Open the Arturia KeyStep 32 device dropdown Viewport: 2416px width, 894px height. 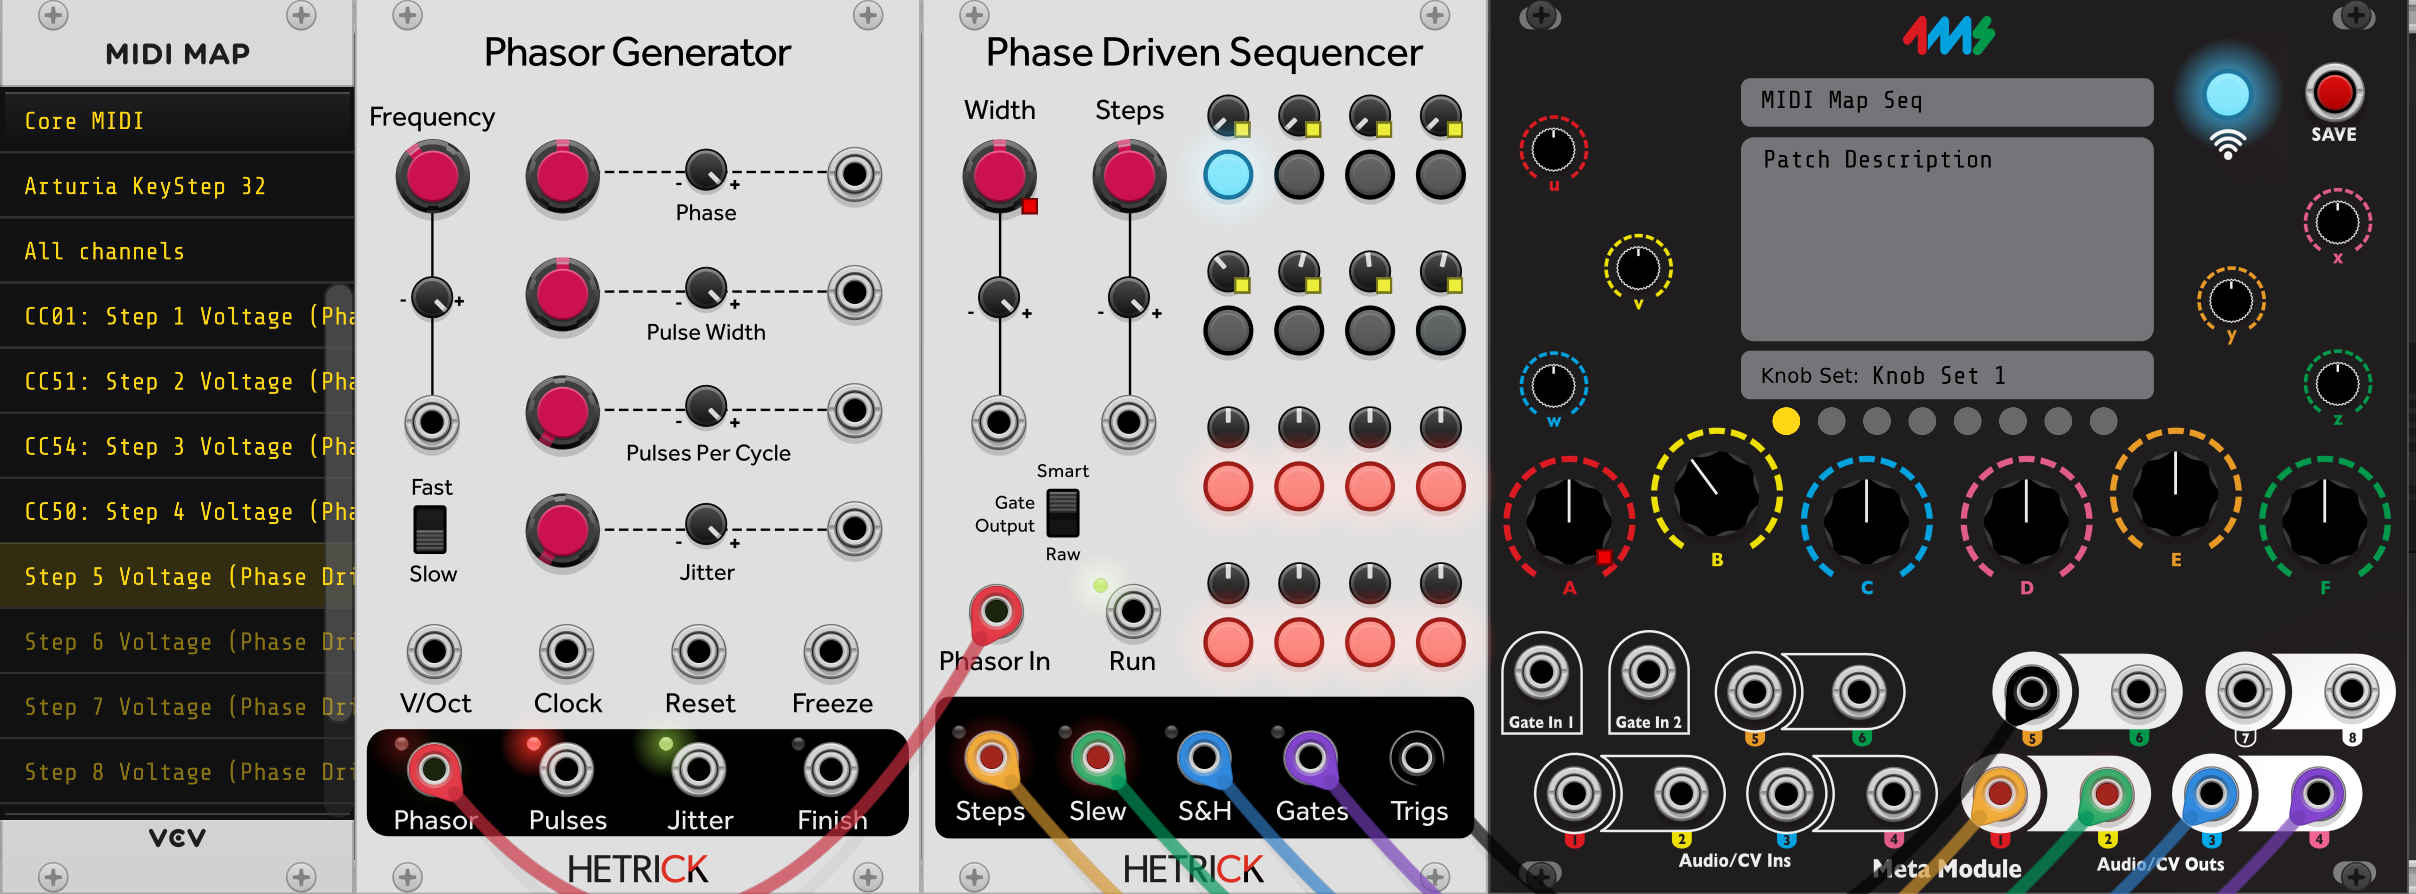pos(178,186)
